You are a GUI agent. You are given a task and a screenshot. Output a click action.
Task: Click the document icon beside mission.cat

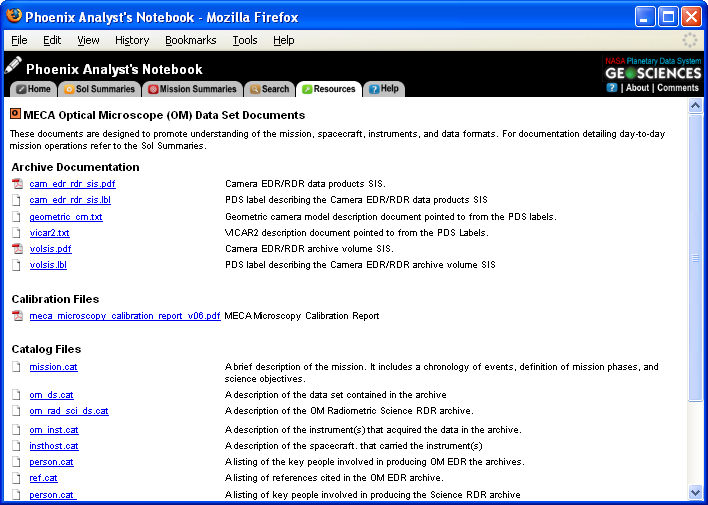click(16, 367)
